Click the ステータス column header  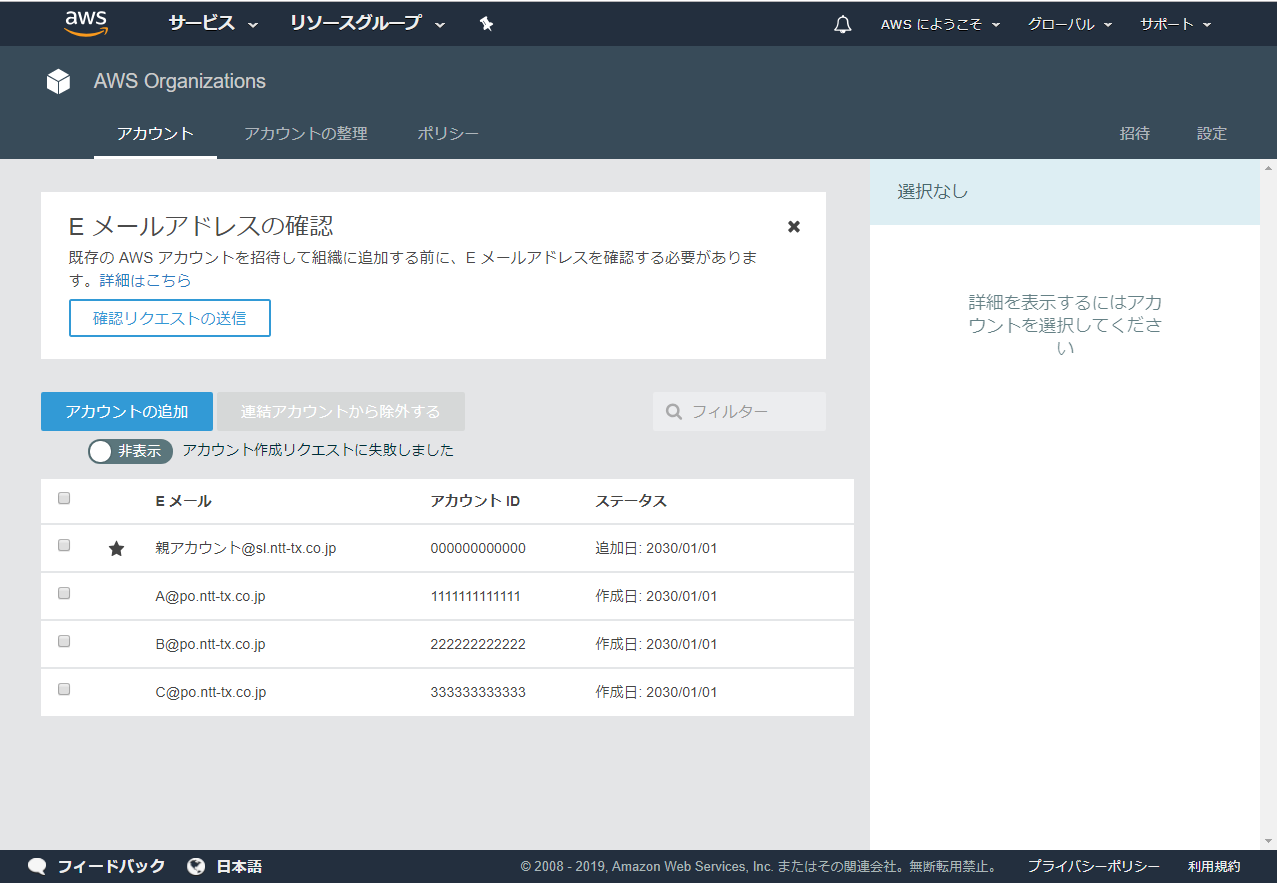coord(631,501)
